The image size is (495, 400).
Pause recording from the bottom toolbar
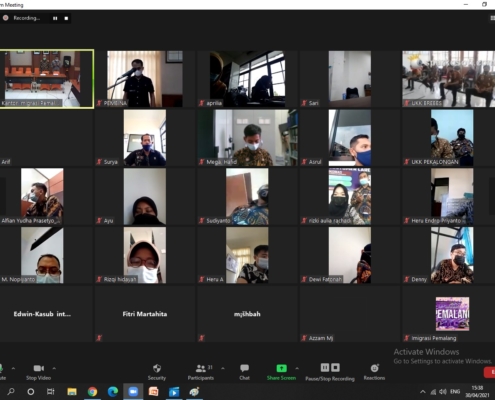pos(325,367)
